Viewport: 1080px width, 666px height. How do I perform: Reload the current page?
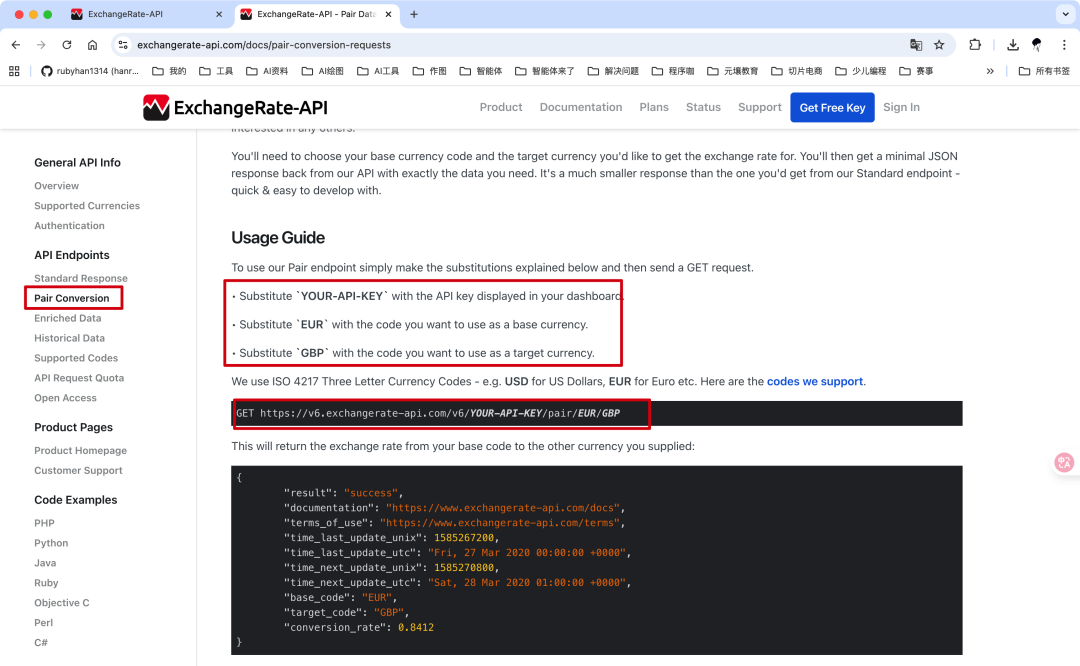click(67, 45)
